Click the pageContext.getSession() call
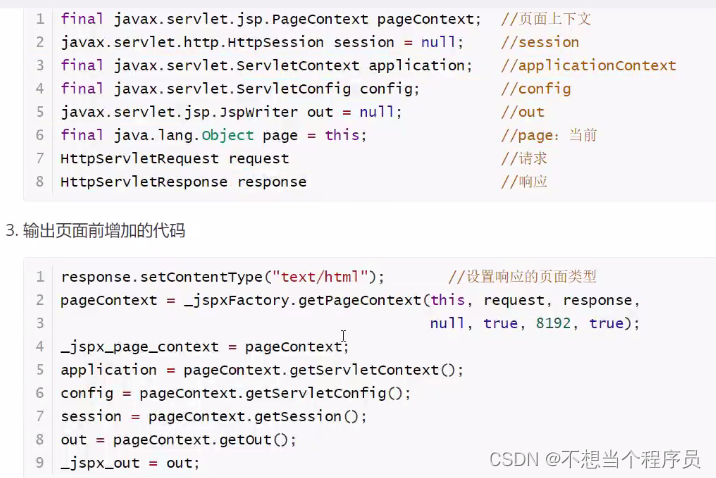Image resolution: width=716 pixels, height=478 pixels. pyautogui.click(x=258, y=416)
